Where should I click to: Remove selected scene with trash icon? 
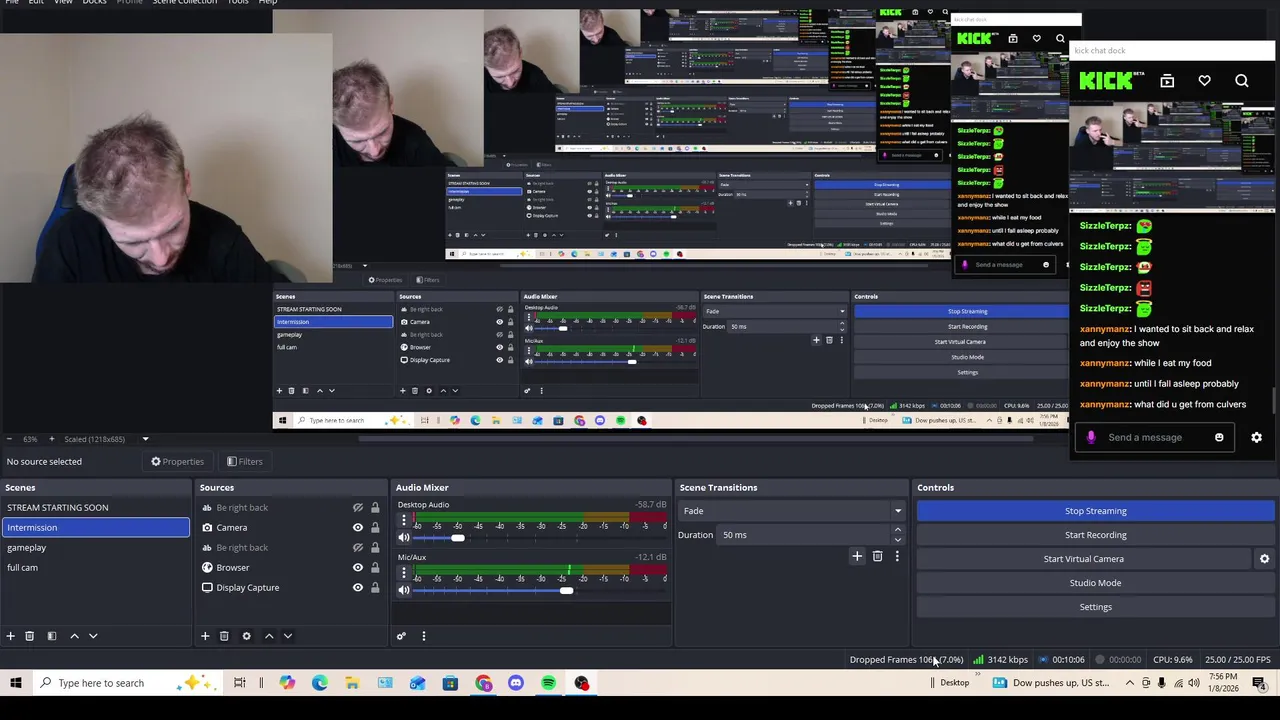pyautogui.click(x=29, y=636)
